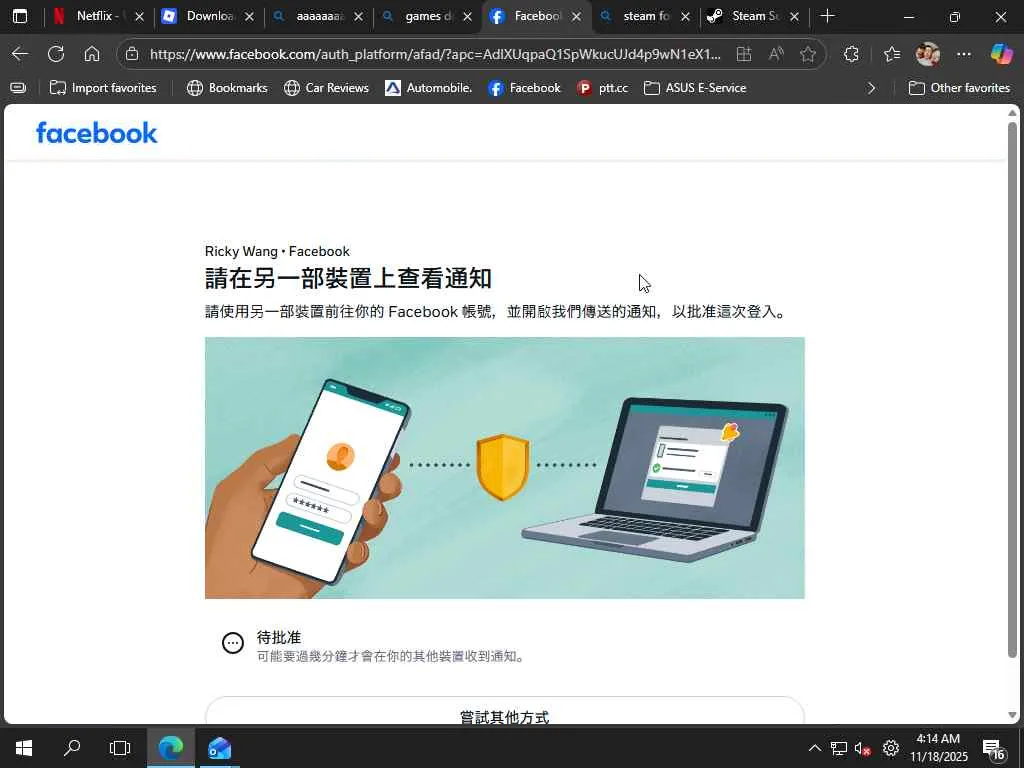Open the tab actions menu icon

(20, 16)
